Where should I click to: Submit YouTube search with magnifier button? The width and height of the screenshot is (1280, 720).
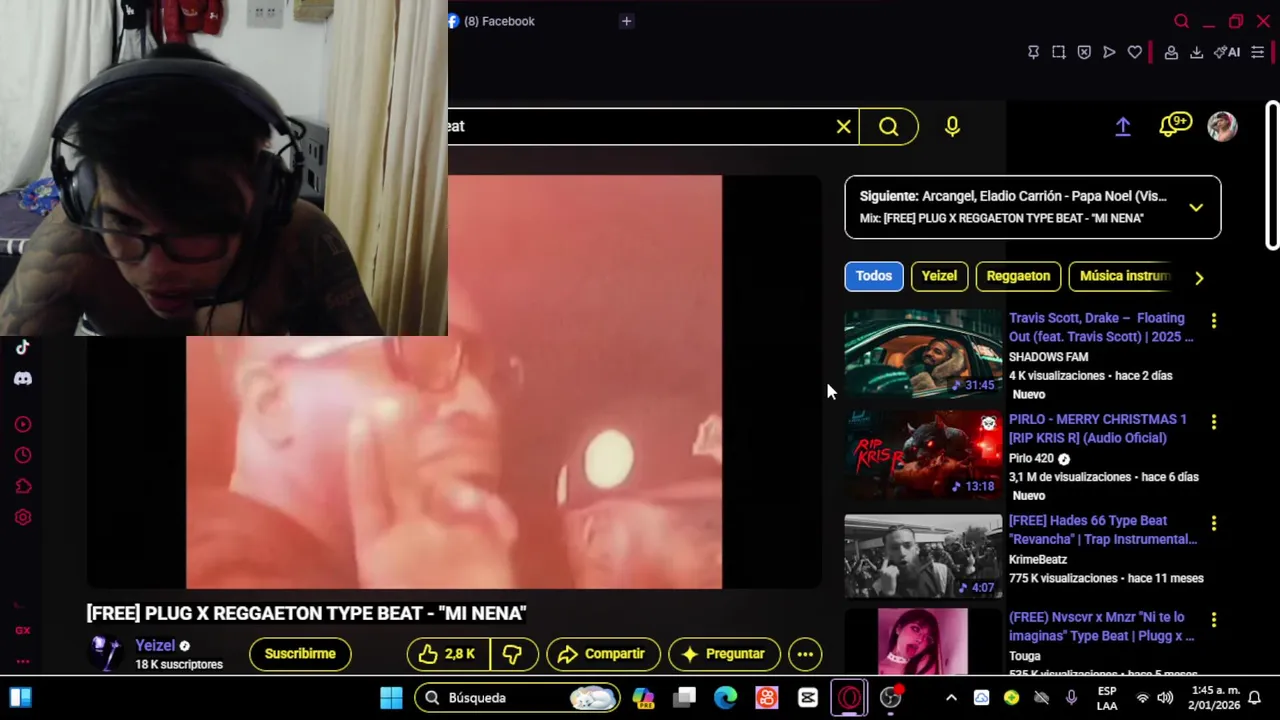point(889,126)
